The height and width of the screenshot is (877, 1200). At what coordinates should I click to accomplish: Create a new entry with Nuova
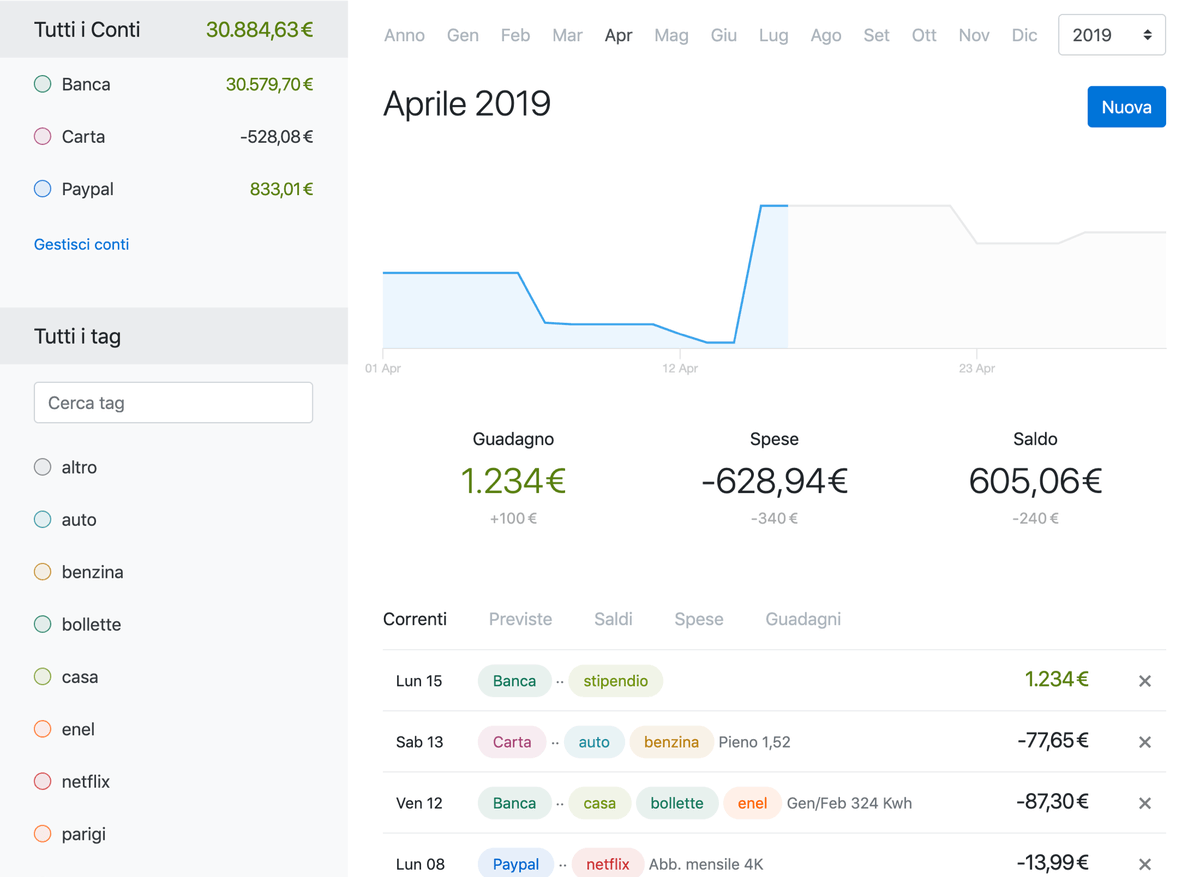coord(1126,107)
